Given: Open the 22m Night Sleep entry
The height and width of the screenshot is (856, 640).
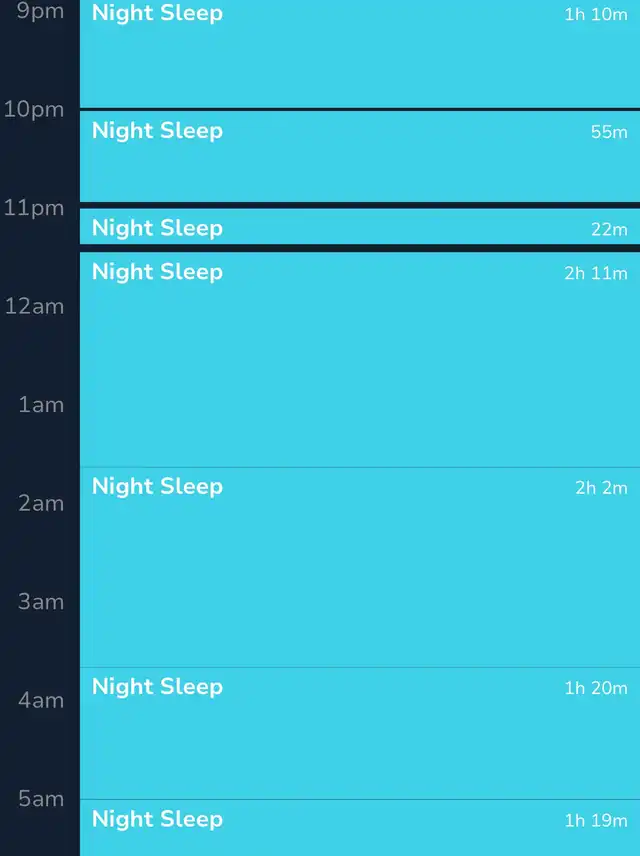Looking at the screenshot, I should click(360, 227).
